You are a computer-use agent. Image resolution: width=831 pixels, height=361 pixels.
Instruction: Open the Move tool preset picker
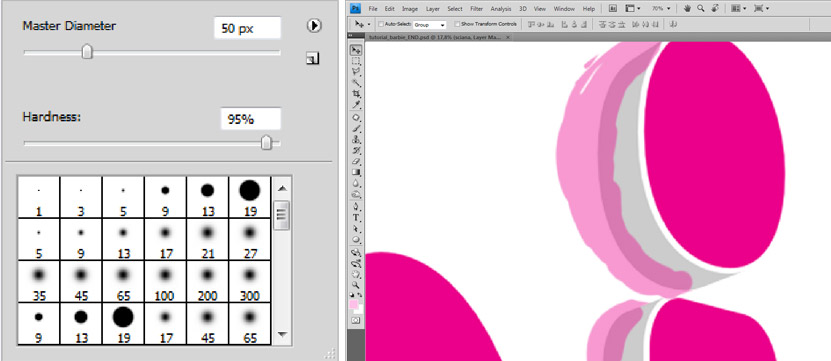click(x=363, y=24)
